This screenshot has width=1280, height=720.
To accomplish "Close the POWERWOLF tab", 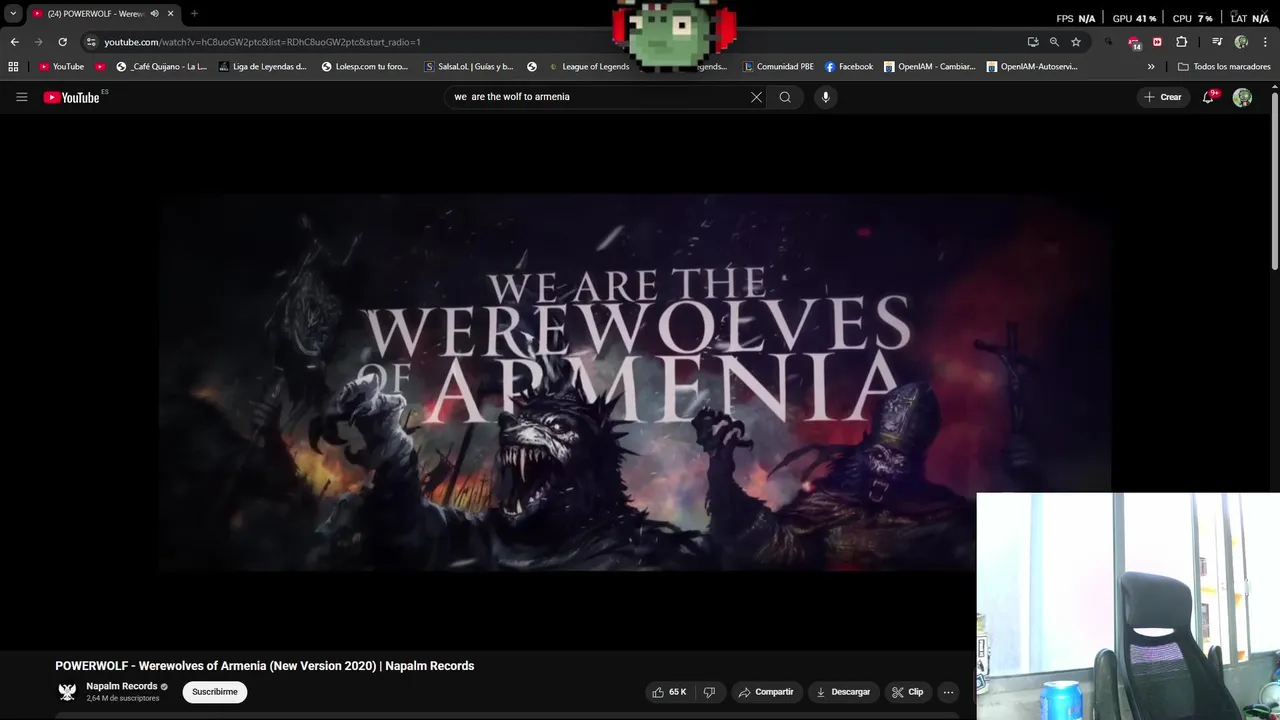I will click(171, 14).
